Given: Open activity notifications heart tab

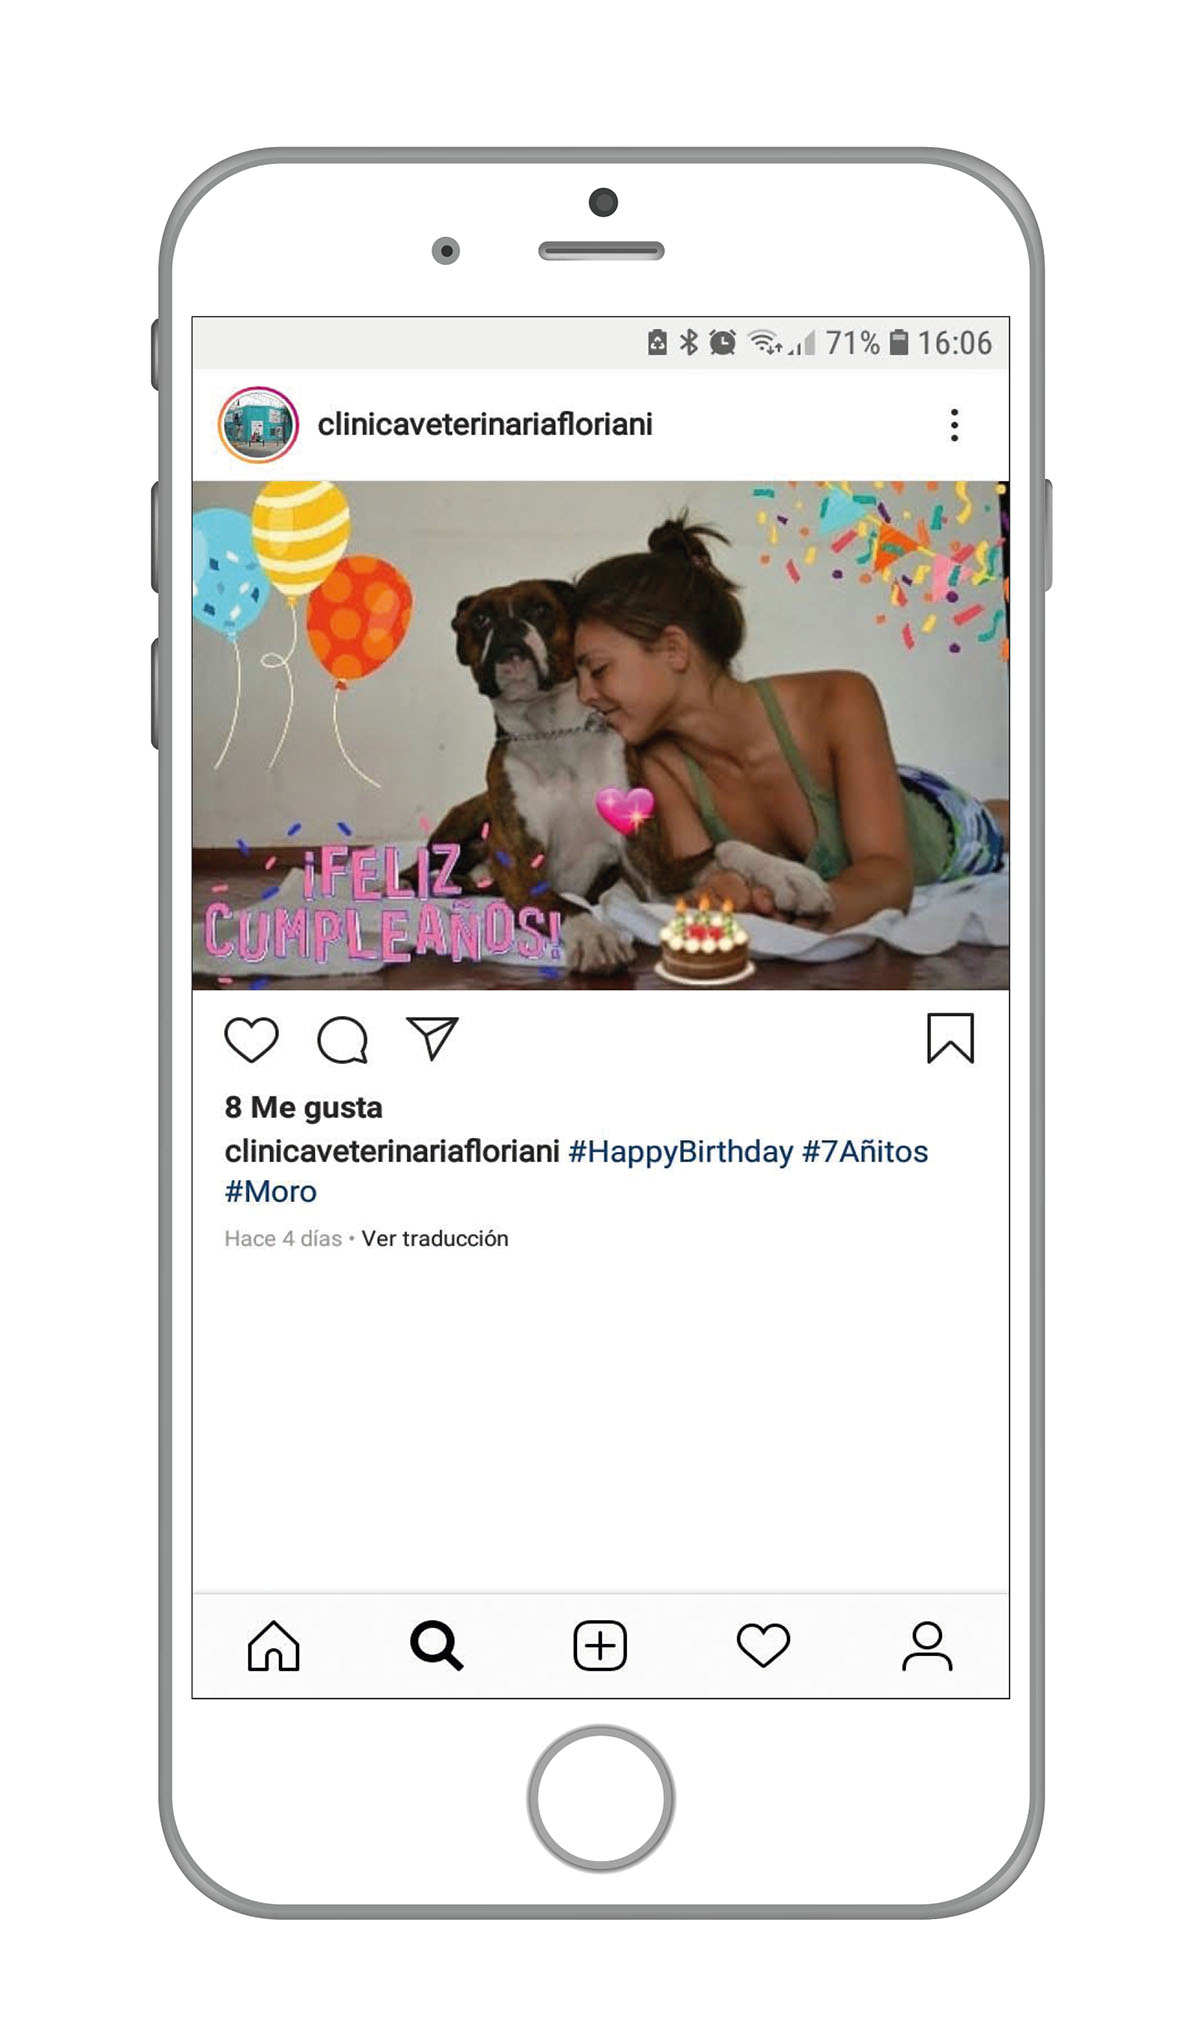Looking at the screenshot, I should [763, 1646].
